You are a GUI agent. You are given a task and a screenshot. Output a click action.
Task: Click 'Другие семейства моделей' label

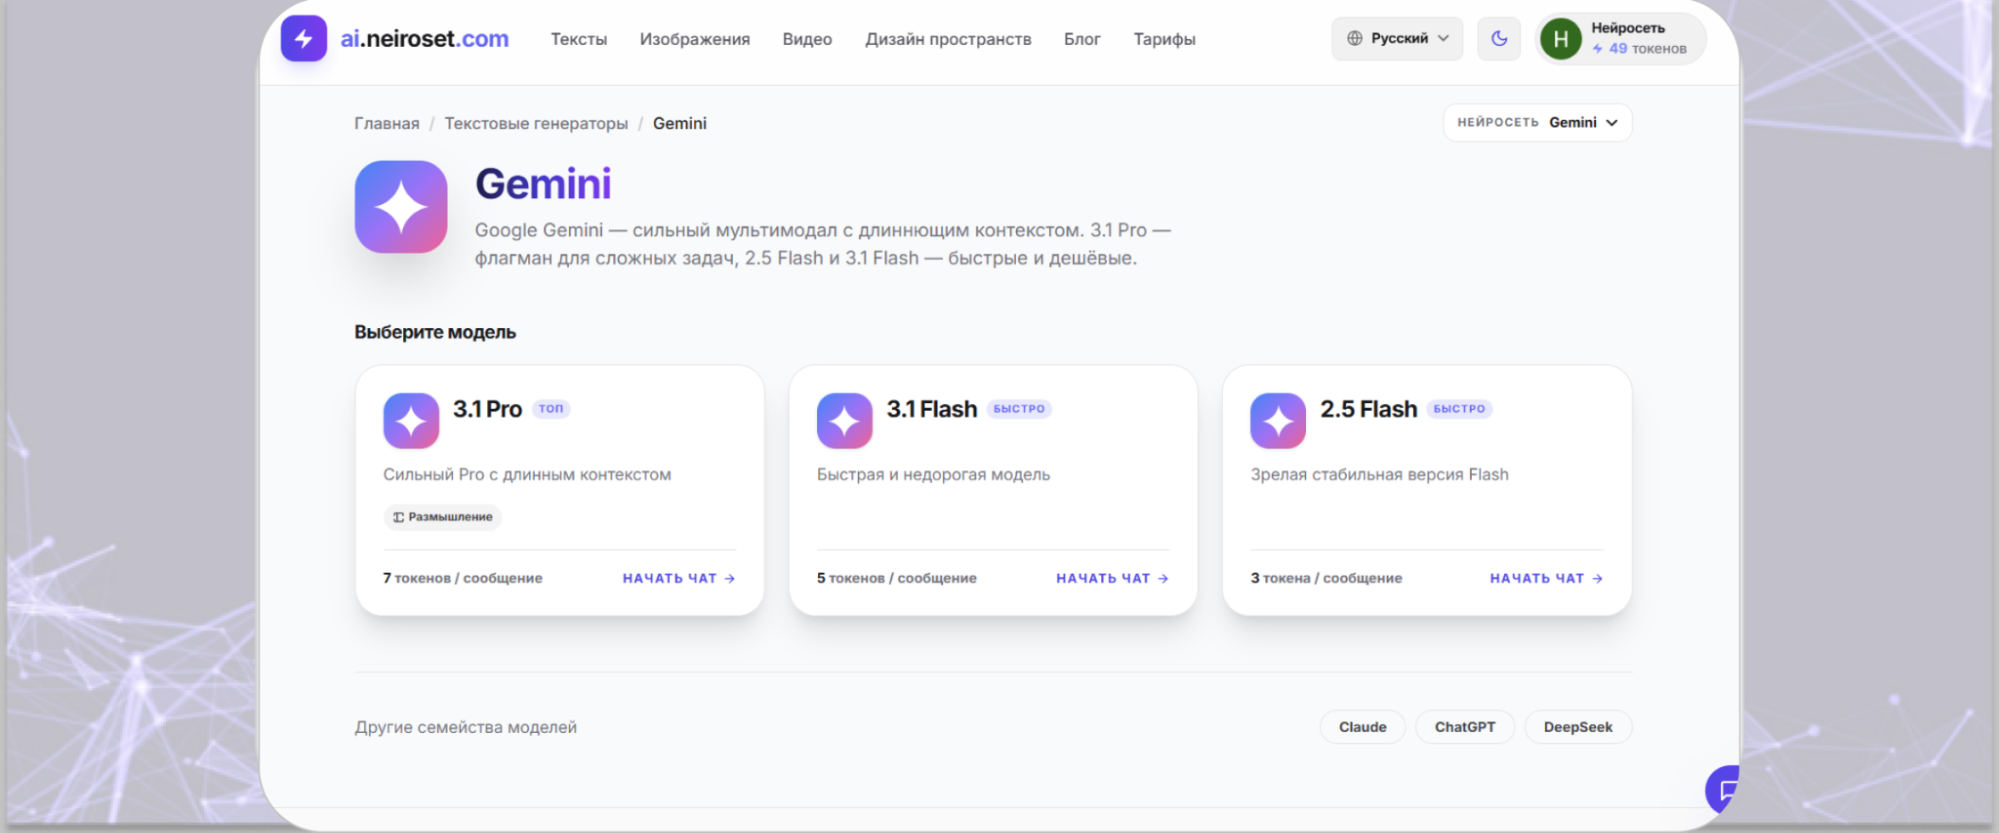pos(466,727)
